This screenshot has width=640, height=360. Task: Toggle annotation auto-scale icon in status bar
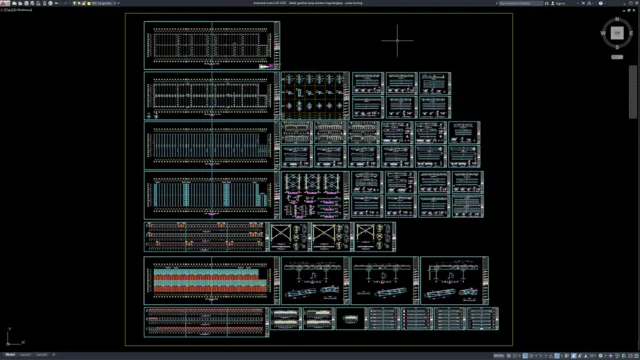tap(579, 356)
